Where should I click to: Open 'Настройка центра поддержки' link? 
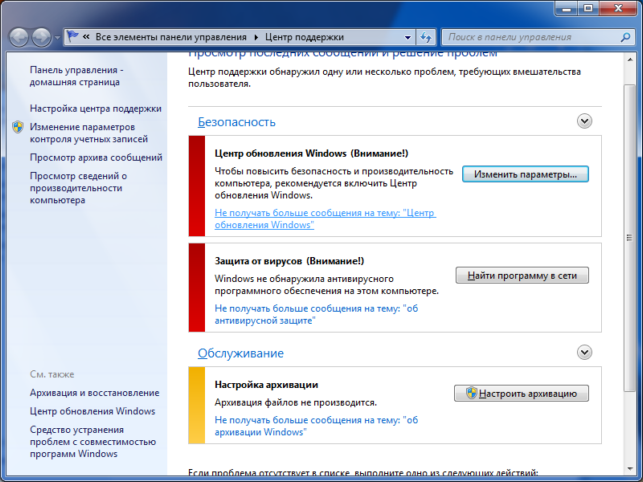point(96,109)
